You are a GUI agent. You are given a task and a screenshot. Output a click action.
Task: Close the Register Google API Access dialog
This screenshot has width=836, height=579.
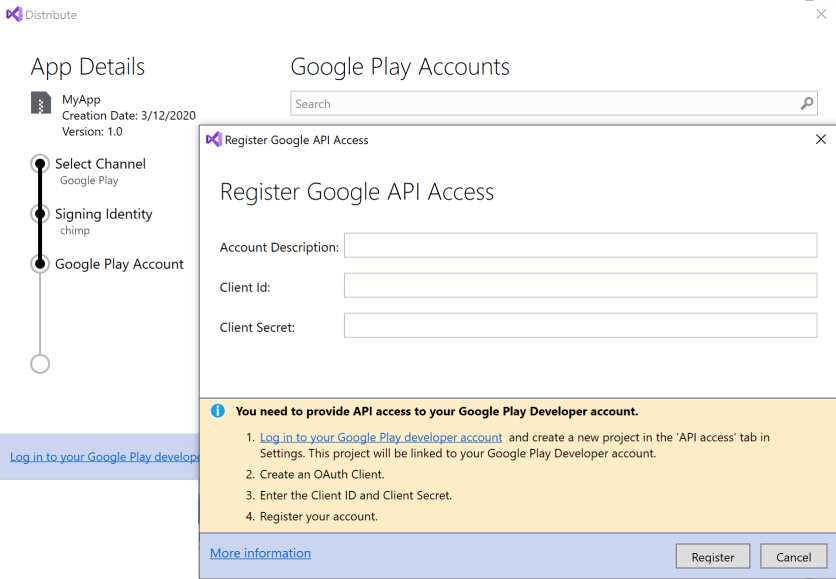(x=821, y=139)
